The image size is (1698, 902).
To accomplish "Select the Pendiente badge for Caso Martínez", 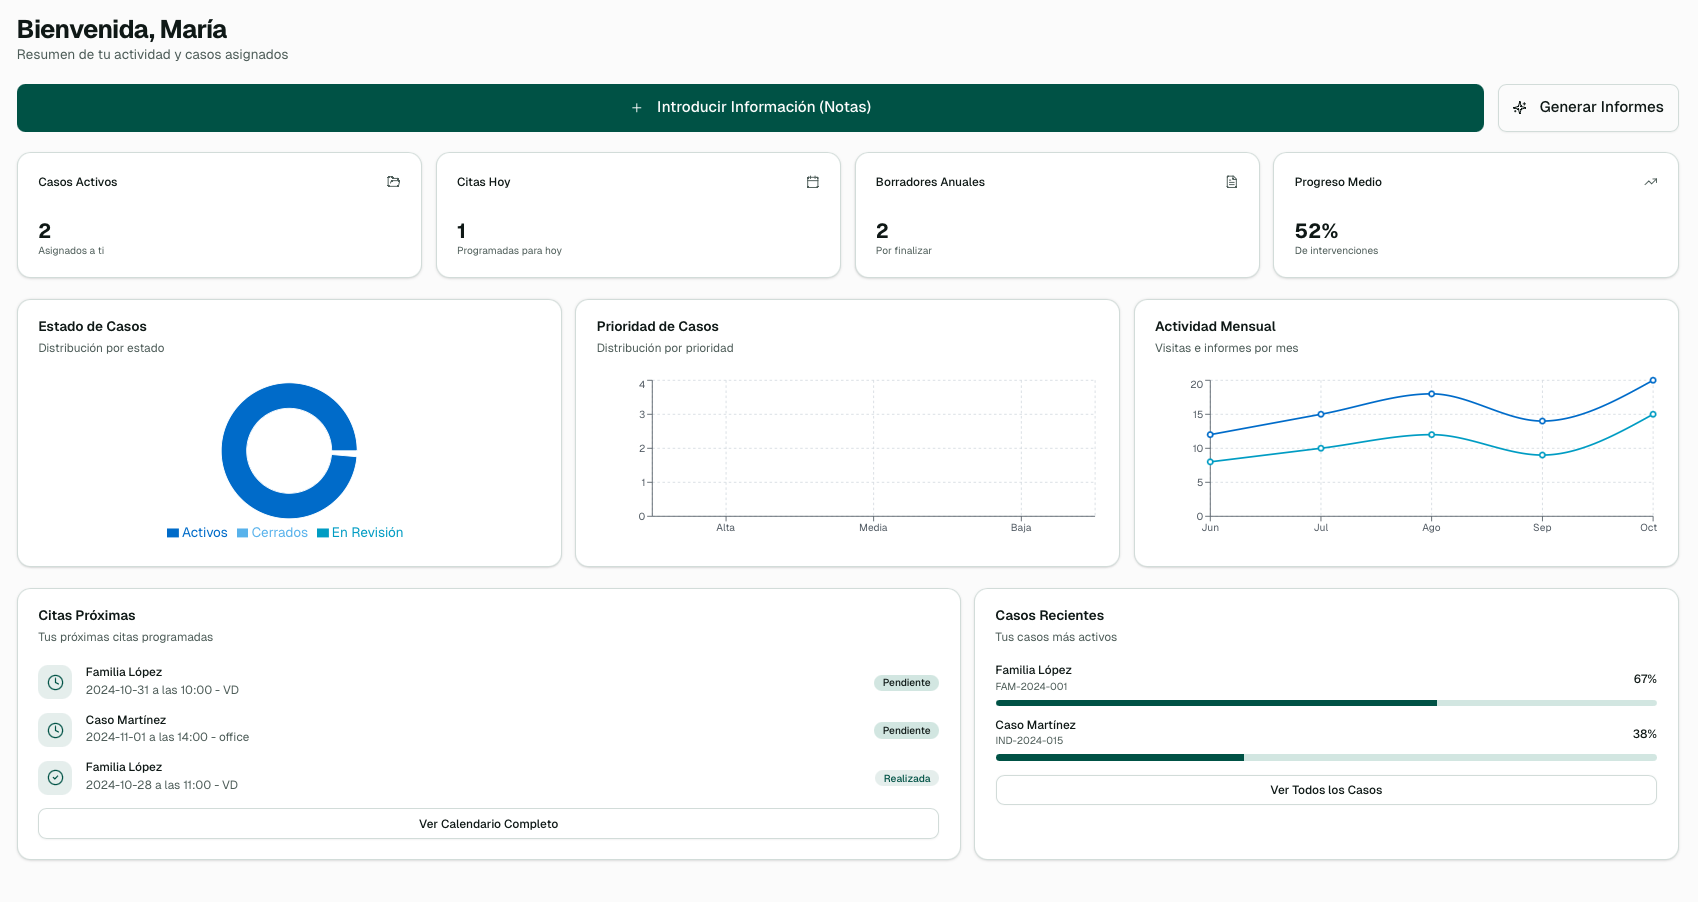I will [x=906, y=730].
